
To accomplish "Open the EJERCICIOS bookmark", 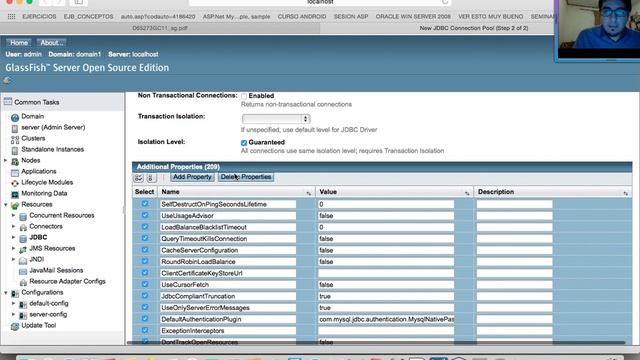I will pyautogui.click(x=39, y=17).
